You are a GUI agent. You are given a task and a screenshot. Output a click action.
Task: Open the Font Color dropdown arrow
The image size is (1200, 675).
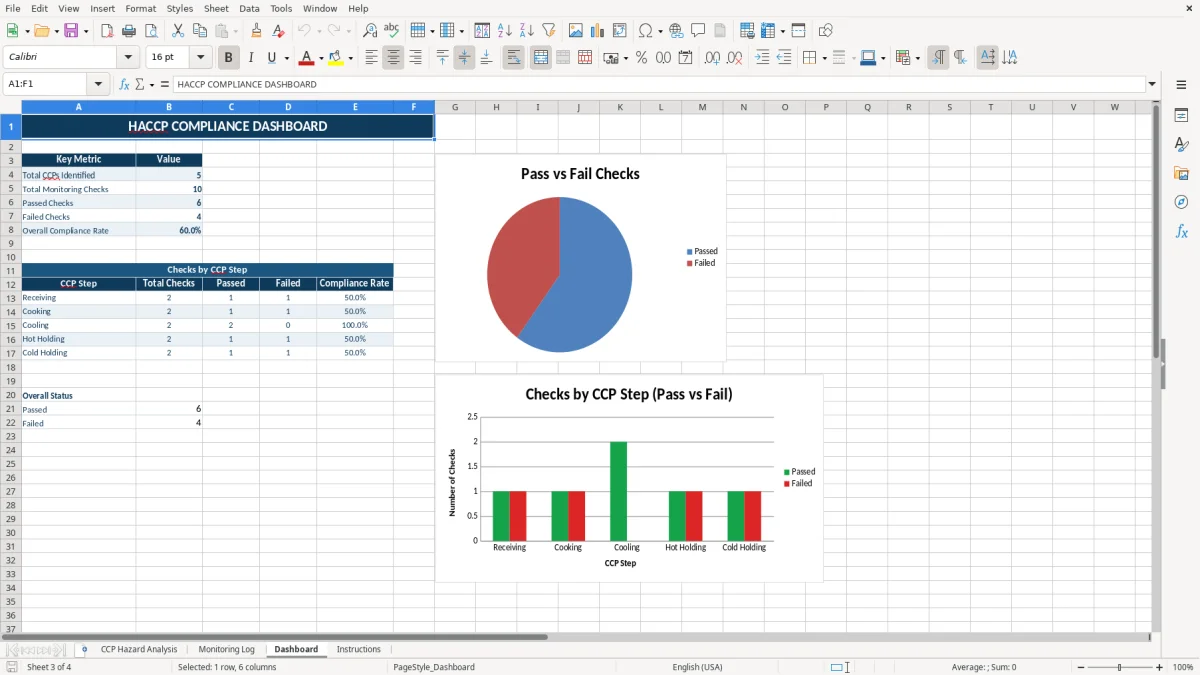click(320, 58)
